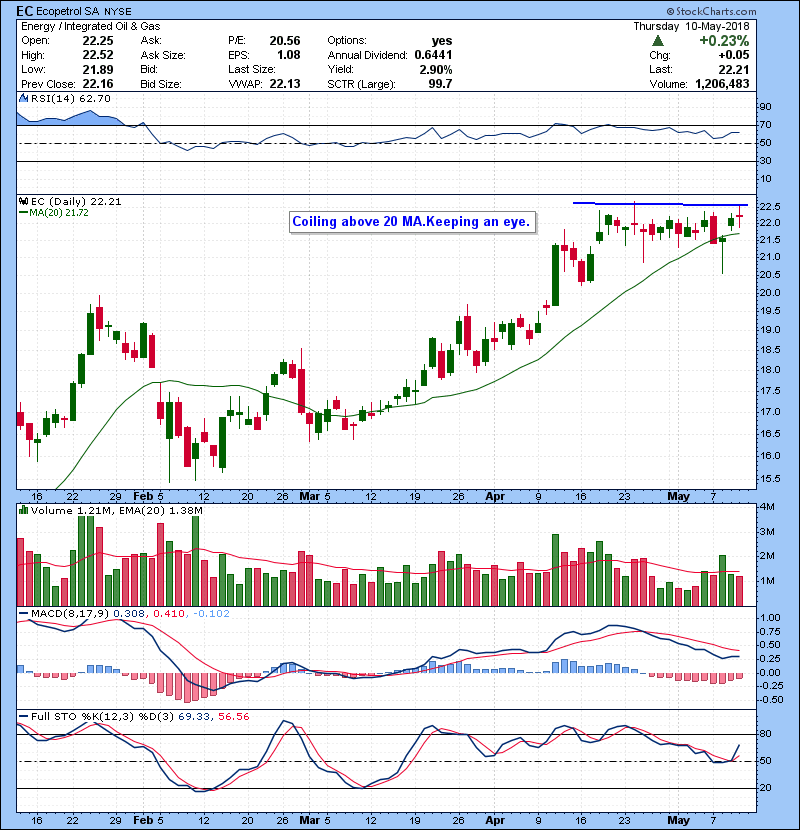Click the RSI panel line icon
Viewport: 800px width, 830px height.
pos(23,98)
